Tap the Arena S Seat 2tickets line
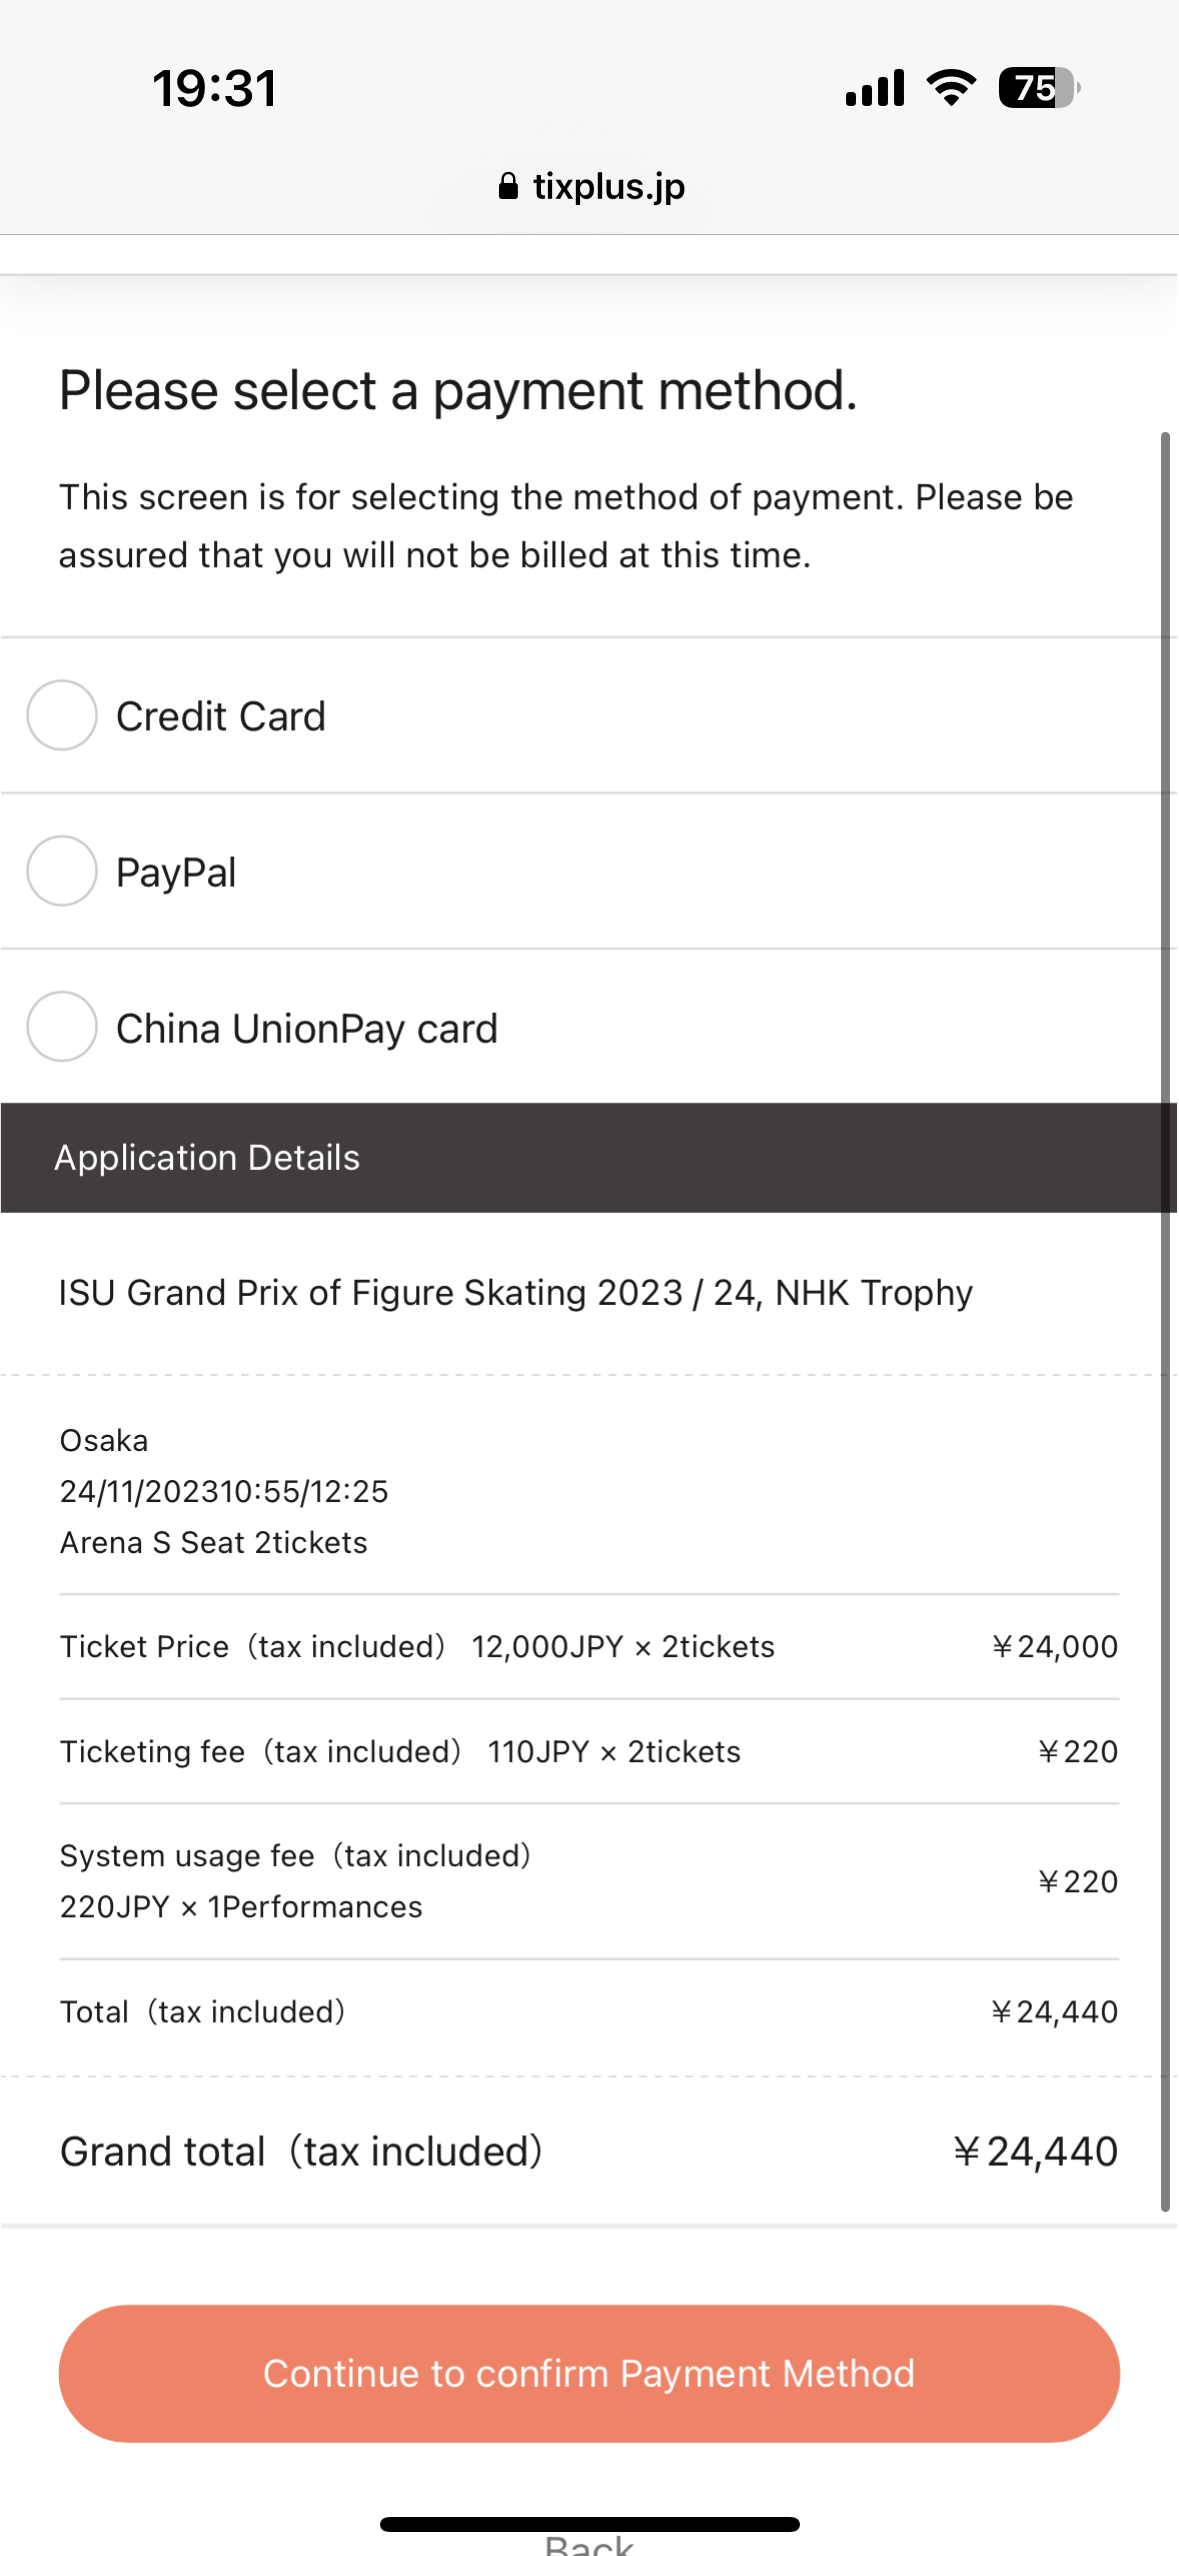The height and width of the screenshot is (2556, 1179). [x=214, y=1543]
